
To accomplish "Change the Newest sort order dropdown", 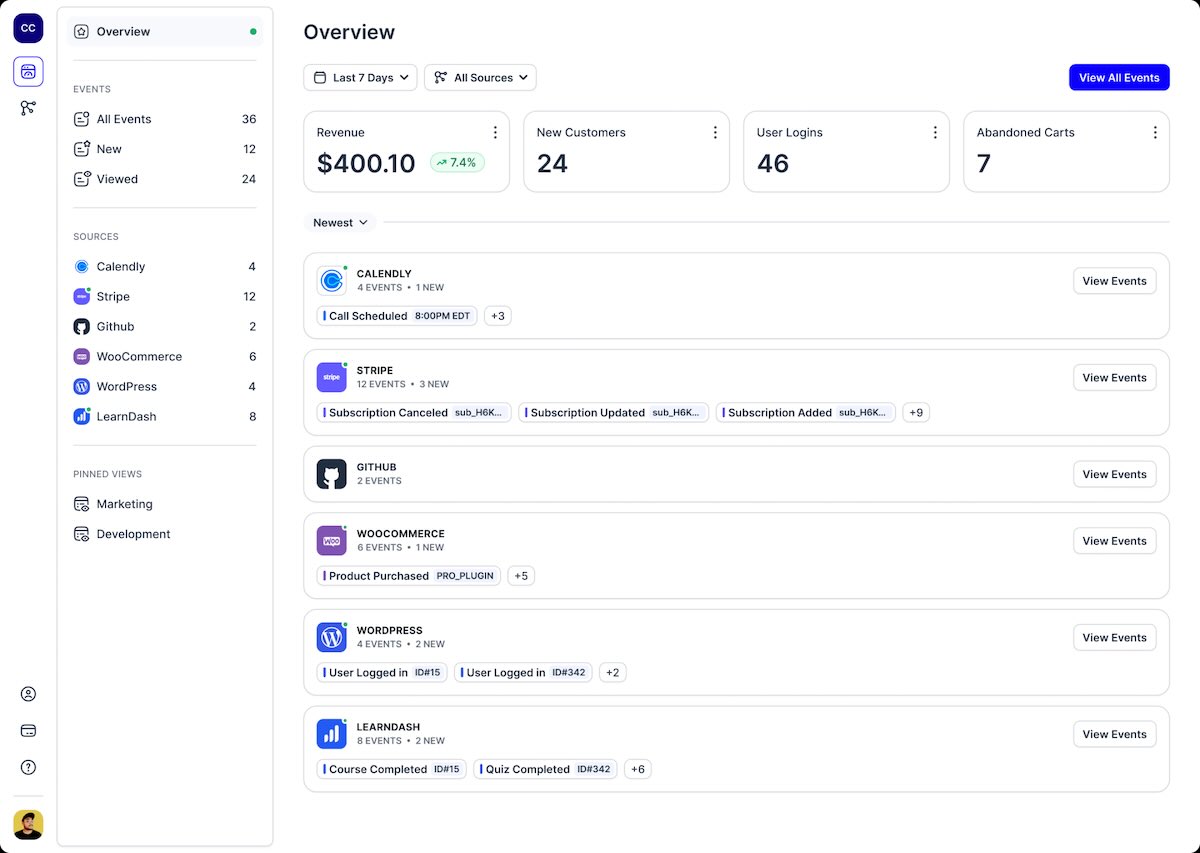I will [339, 222].
